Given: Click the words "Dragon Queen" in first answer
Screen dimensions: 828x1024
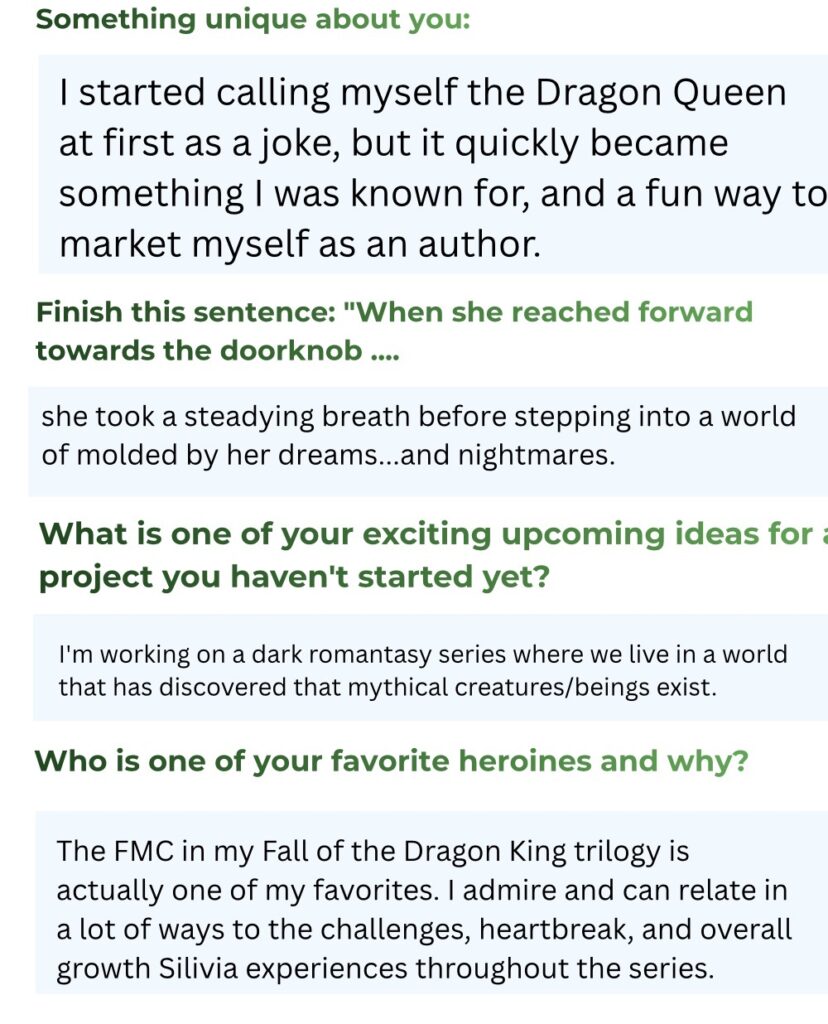Looking at the screenshot, I should coord(661,93).
